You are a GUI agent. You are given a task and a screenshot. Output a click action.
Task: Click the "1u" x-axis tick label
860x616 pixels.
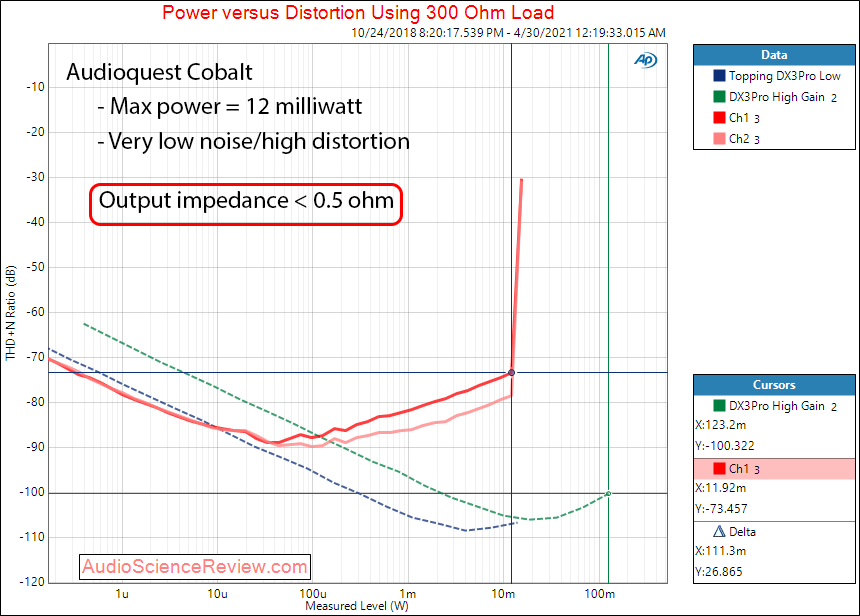click(122, 594)
